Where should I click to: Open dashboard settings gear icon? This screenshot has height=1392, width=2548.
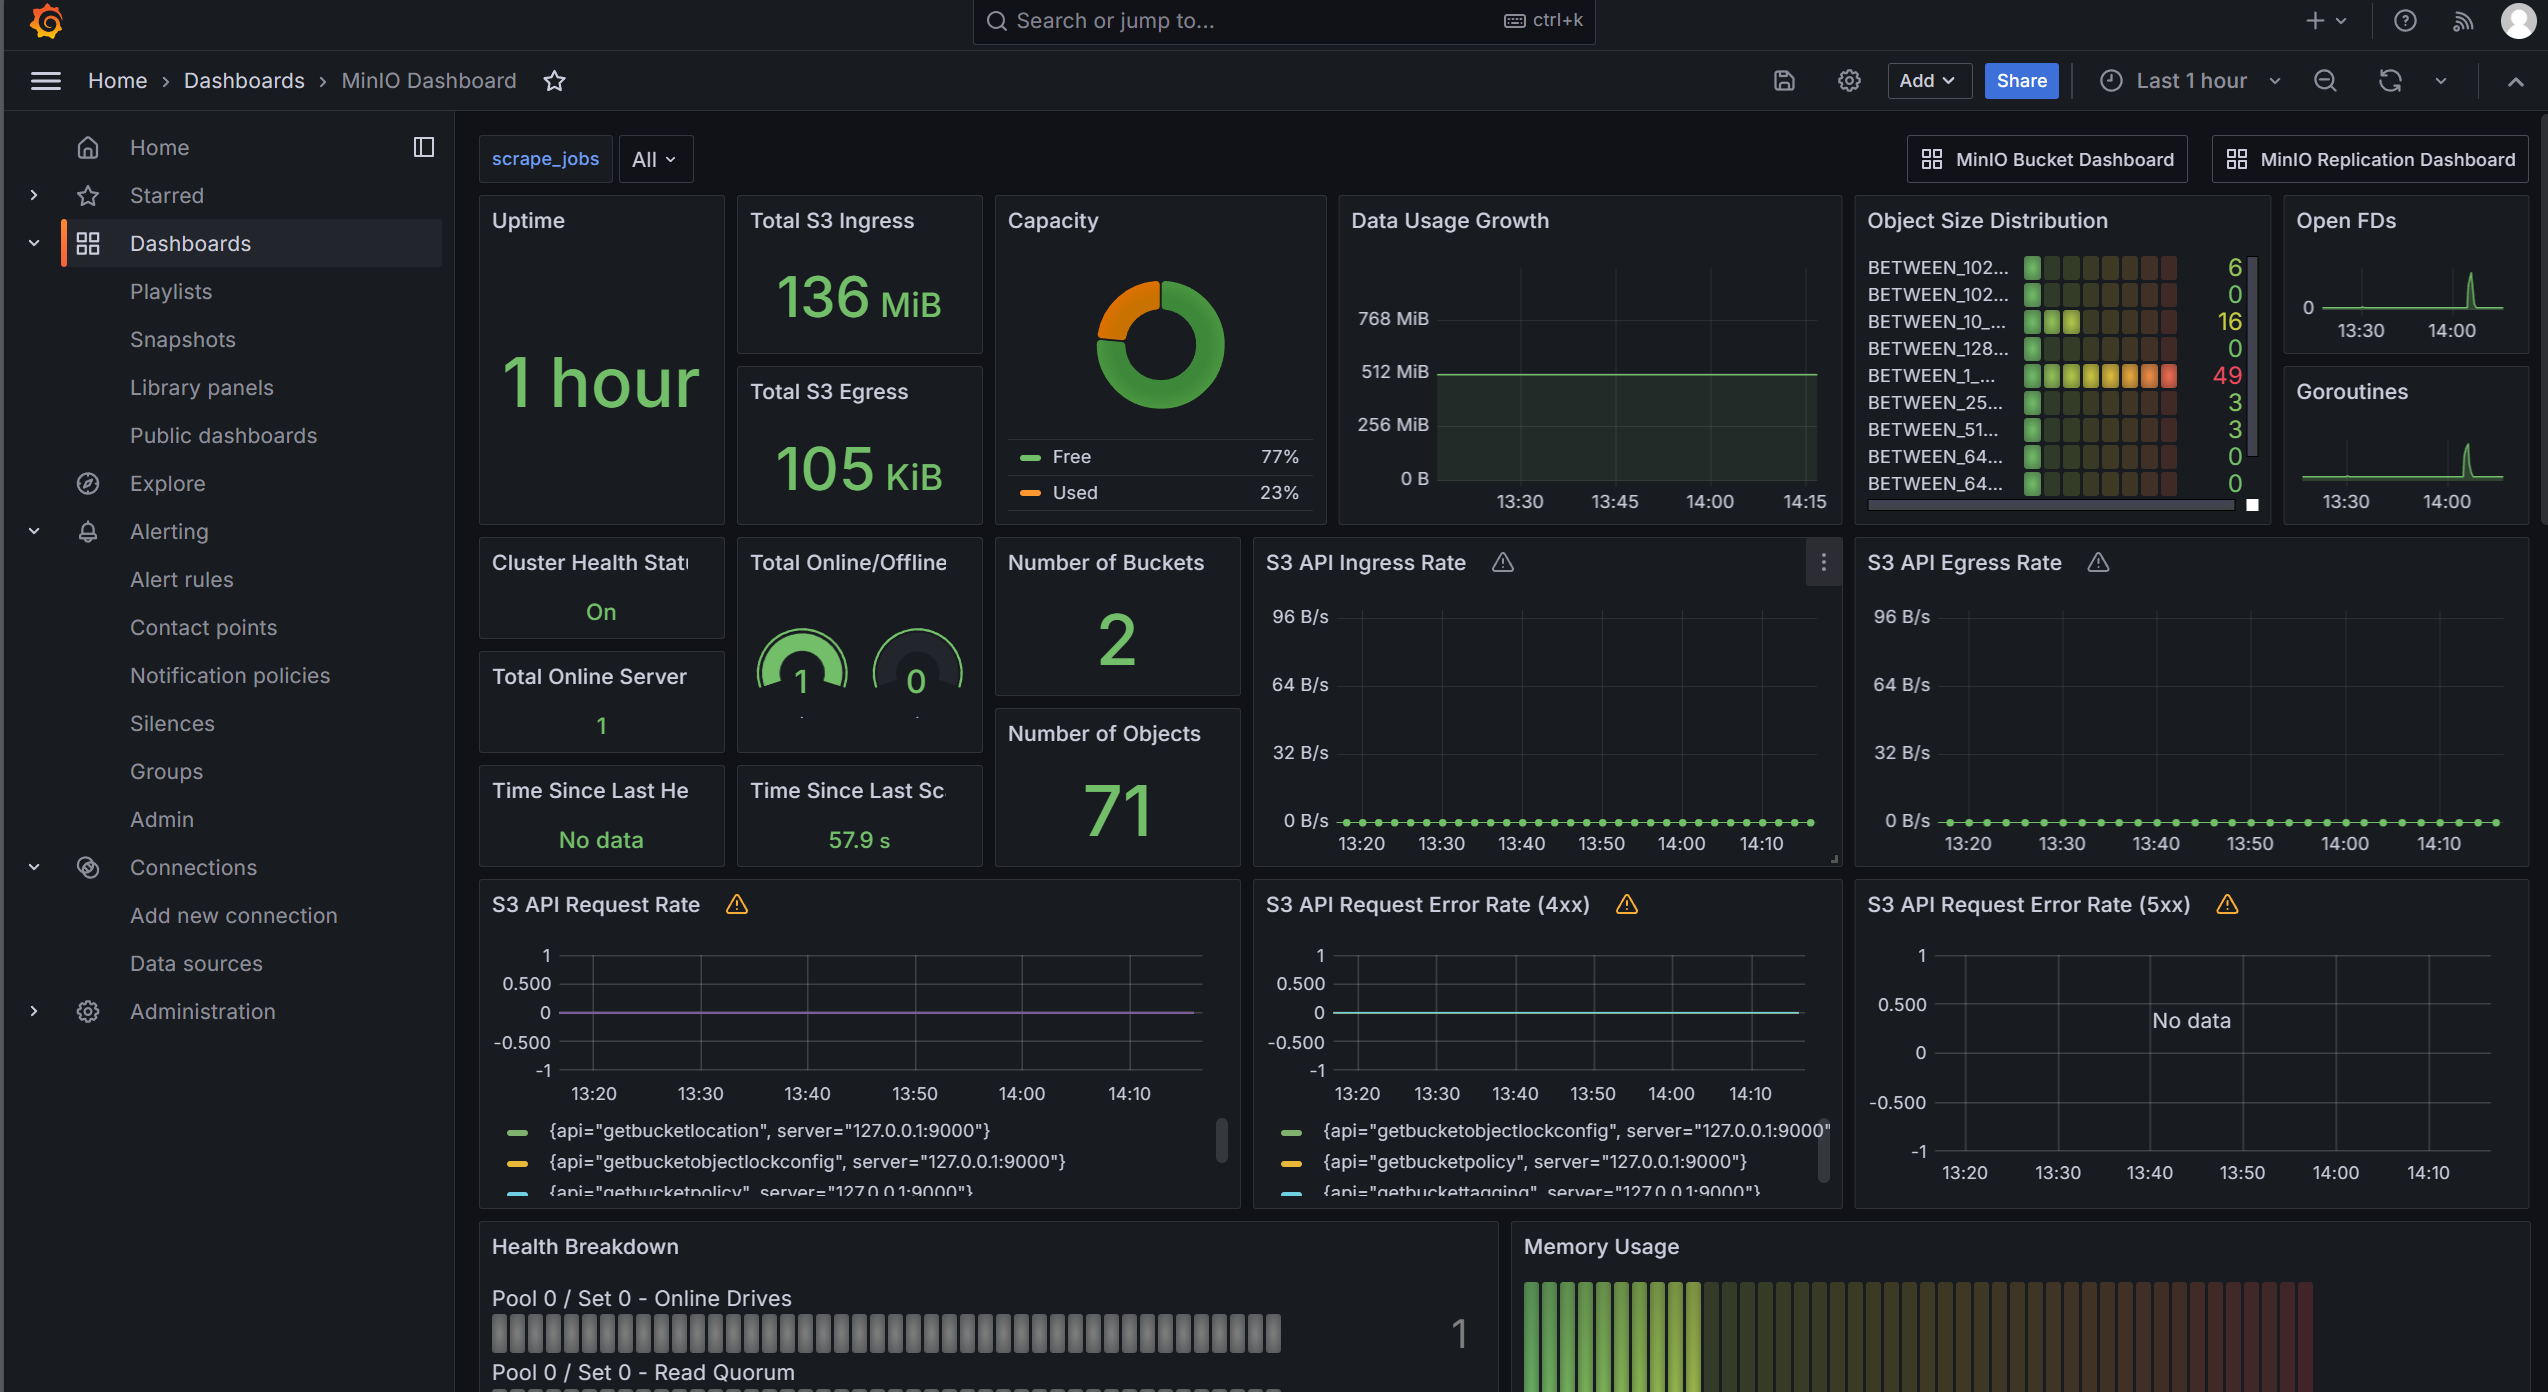[x=1849, y=81]
